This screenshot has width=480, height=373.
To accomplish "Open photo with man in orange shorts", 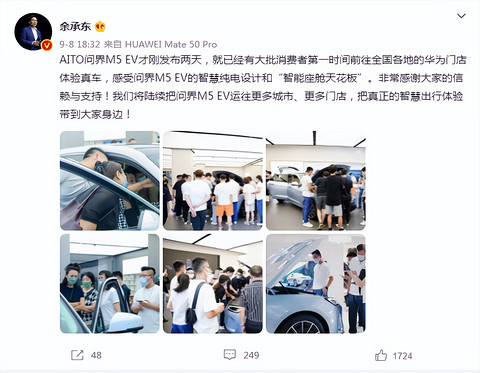I will point(213,181).
